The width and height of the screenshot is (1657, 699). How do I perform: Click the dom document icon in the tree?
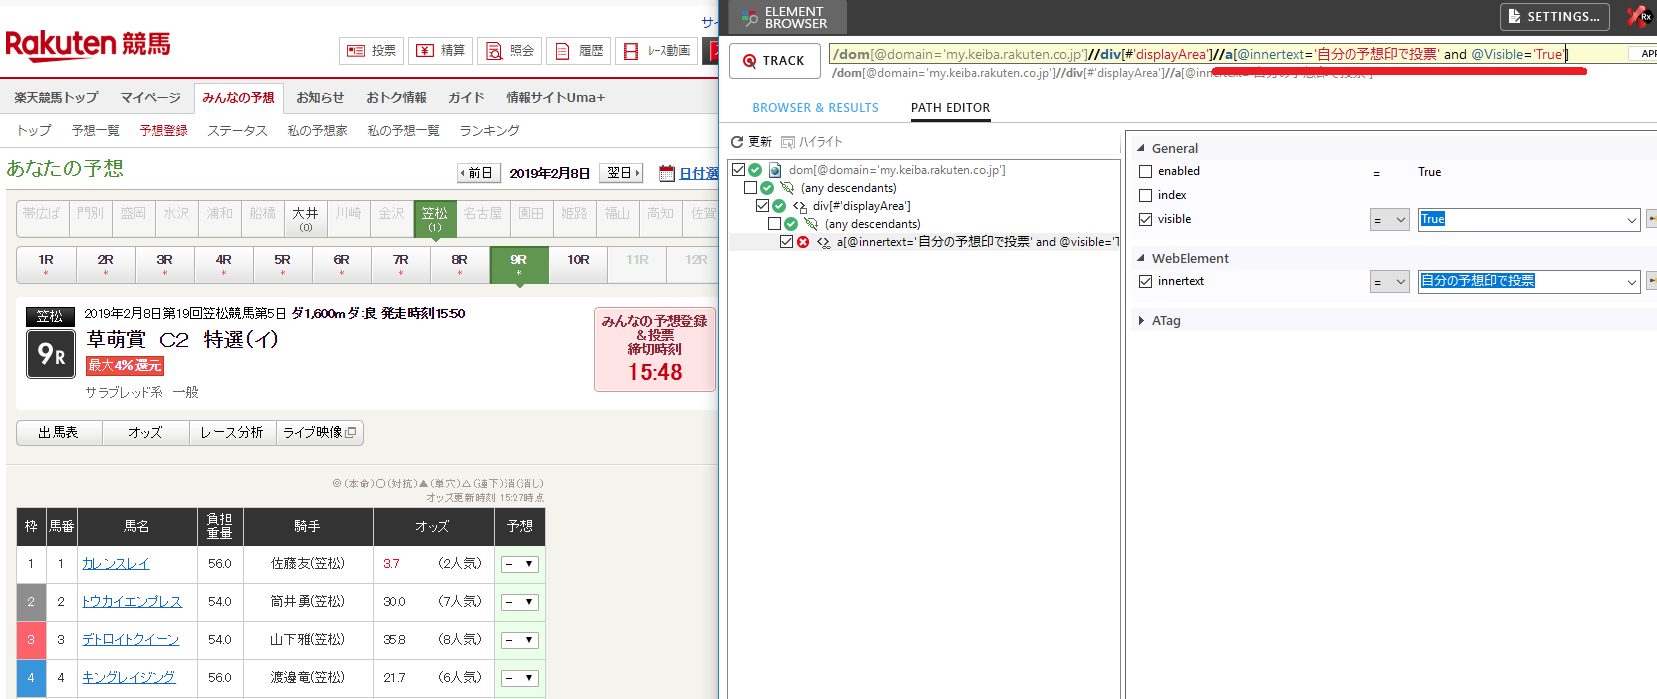tap(775, 170)
